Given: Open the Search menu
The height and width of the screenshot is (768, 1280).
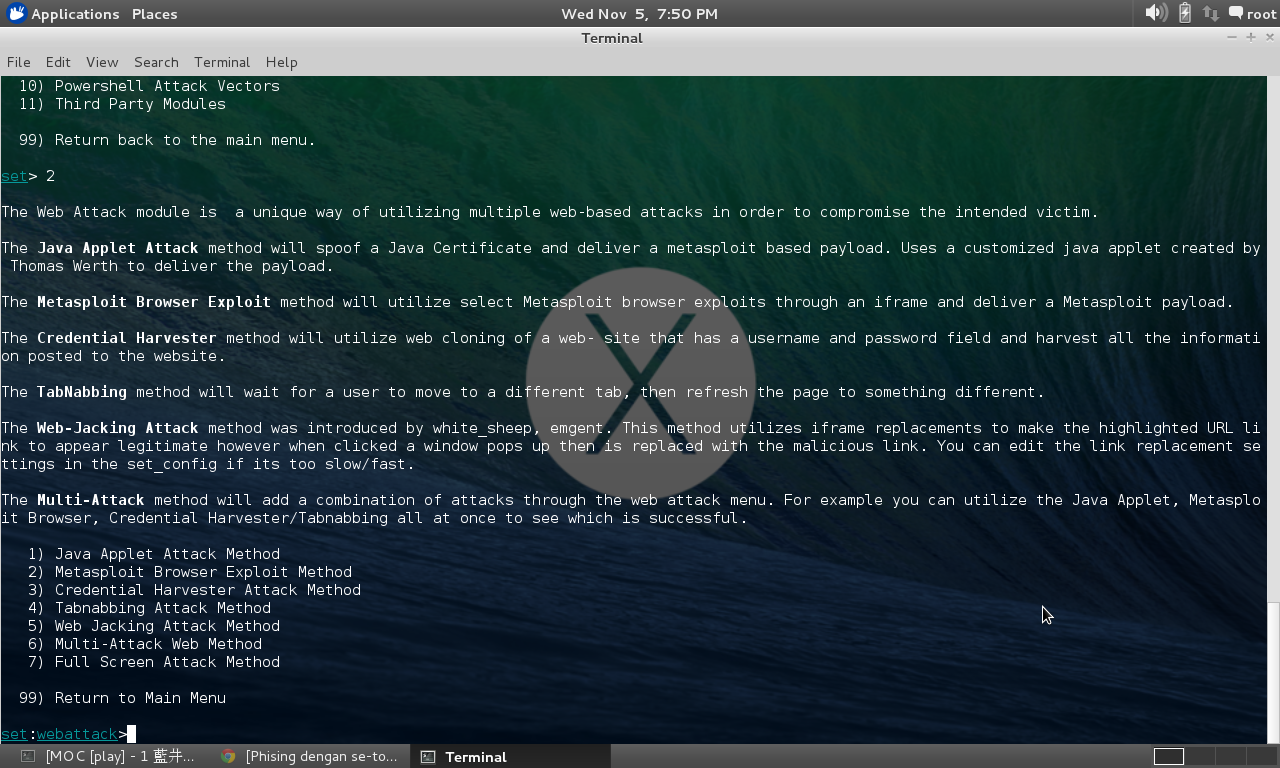Looking at the screenshot, I should pyautogui.click(x=156, y=62).
